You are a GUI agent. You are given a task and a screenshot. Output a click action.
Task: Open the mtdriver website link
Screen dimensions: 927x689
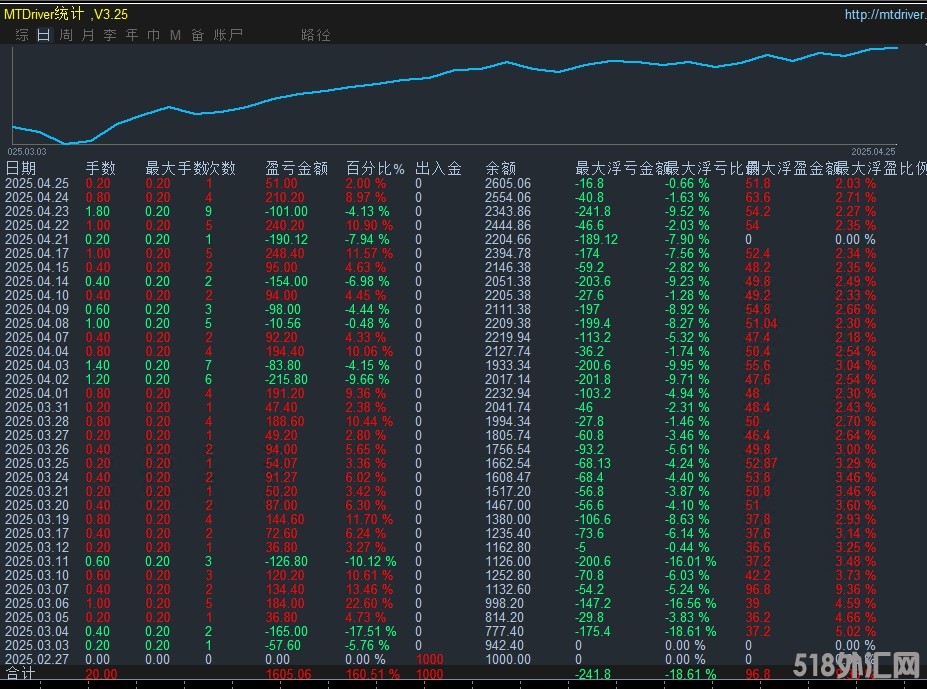coord(883,15)
